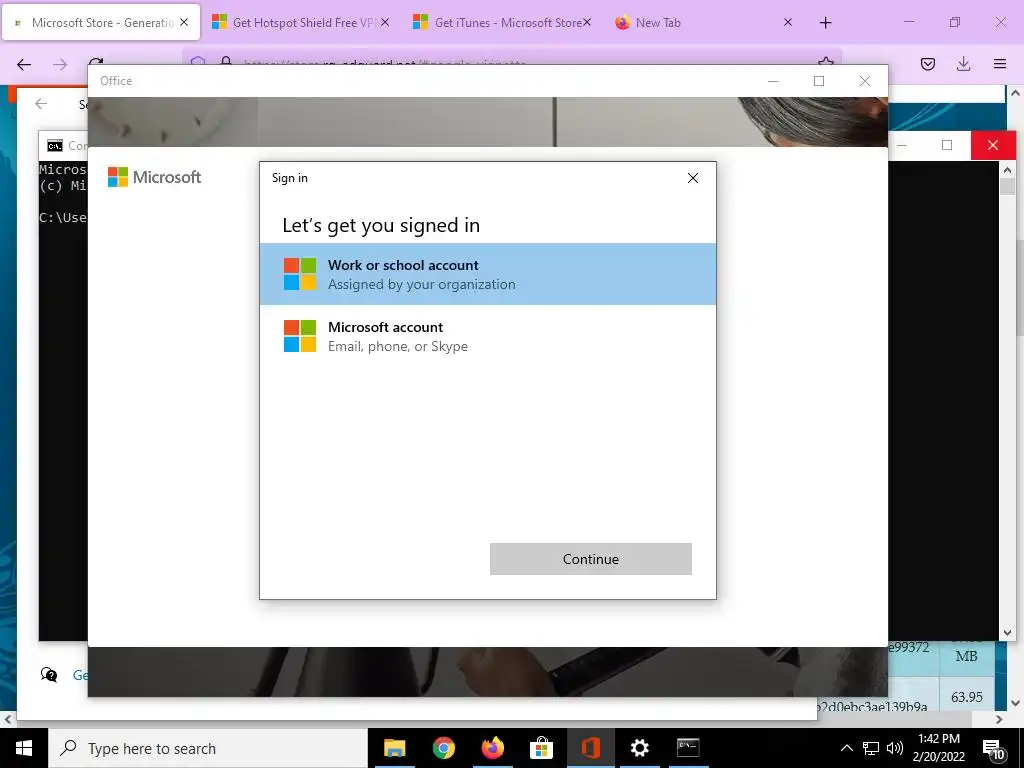The image size is (1024, 768).
Task: Close the Sign in dialog
Action: click(693, 178)
